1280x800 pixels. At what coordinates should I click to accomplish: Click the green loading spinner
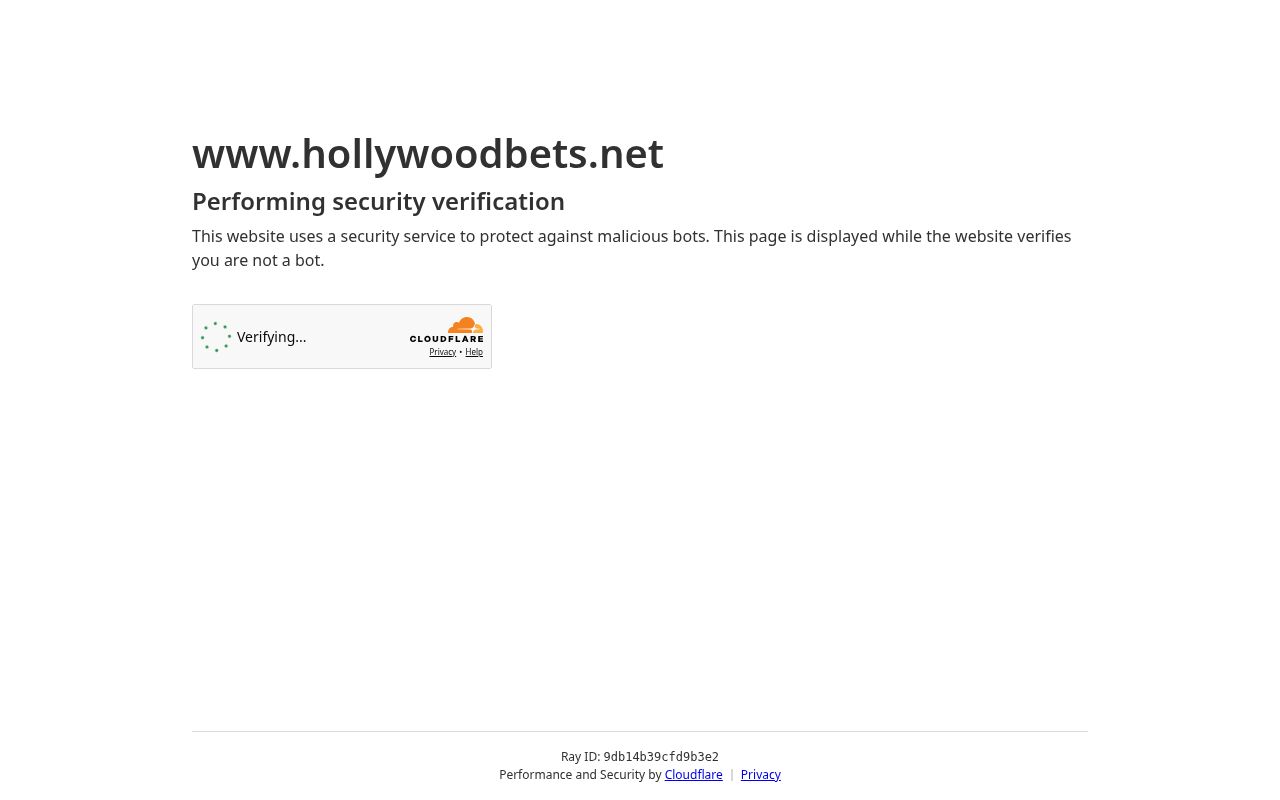coord(216,337)
